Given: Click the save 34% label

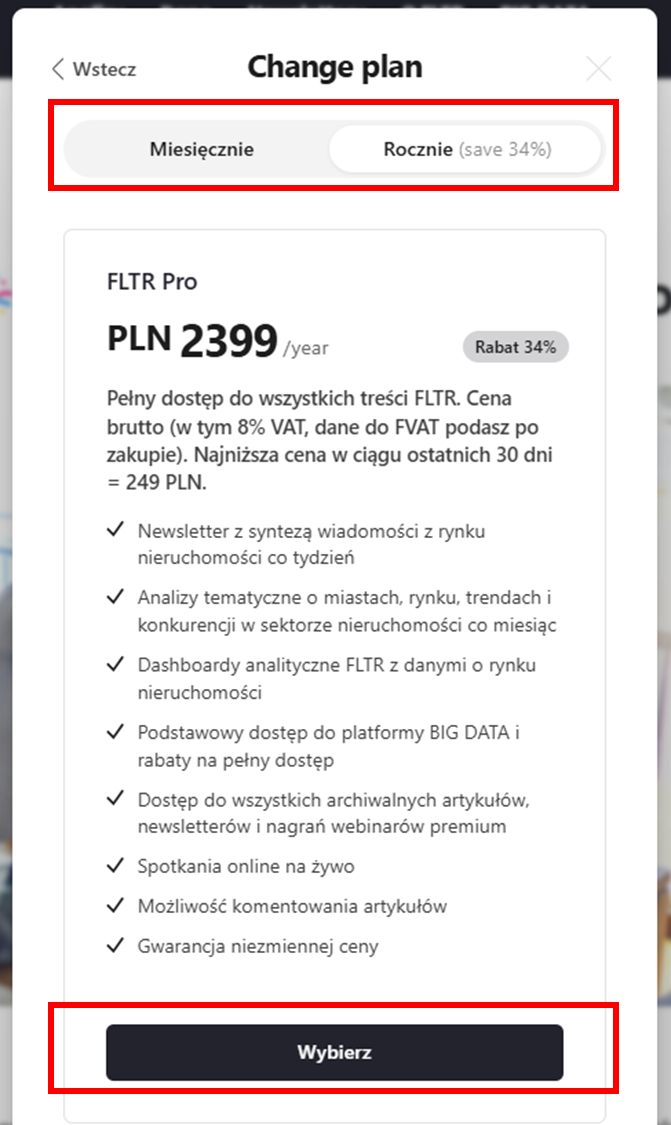Looking at the screenshot, I should (505, 150).
